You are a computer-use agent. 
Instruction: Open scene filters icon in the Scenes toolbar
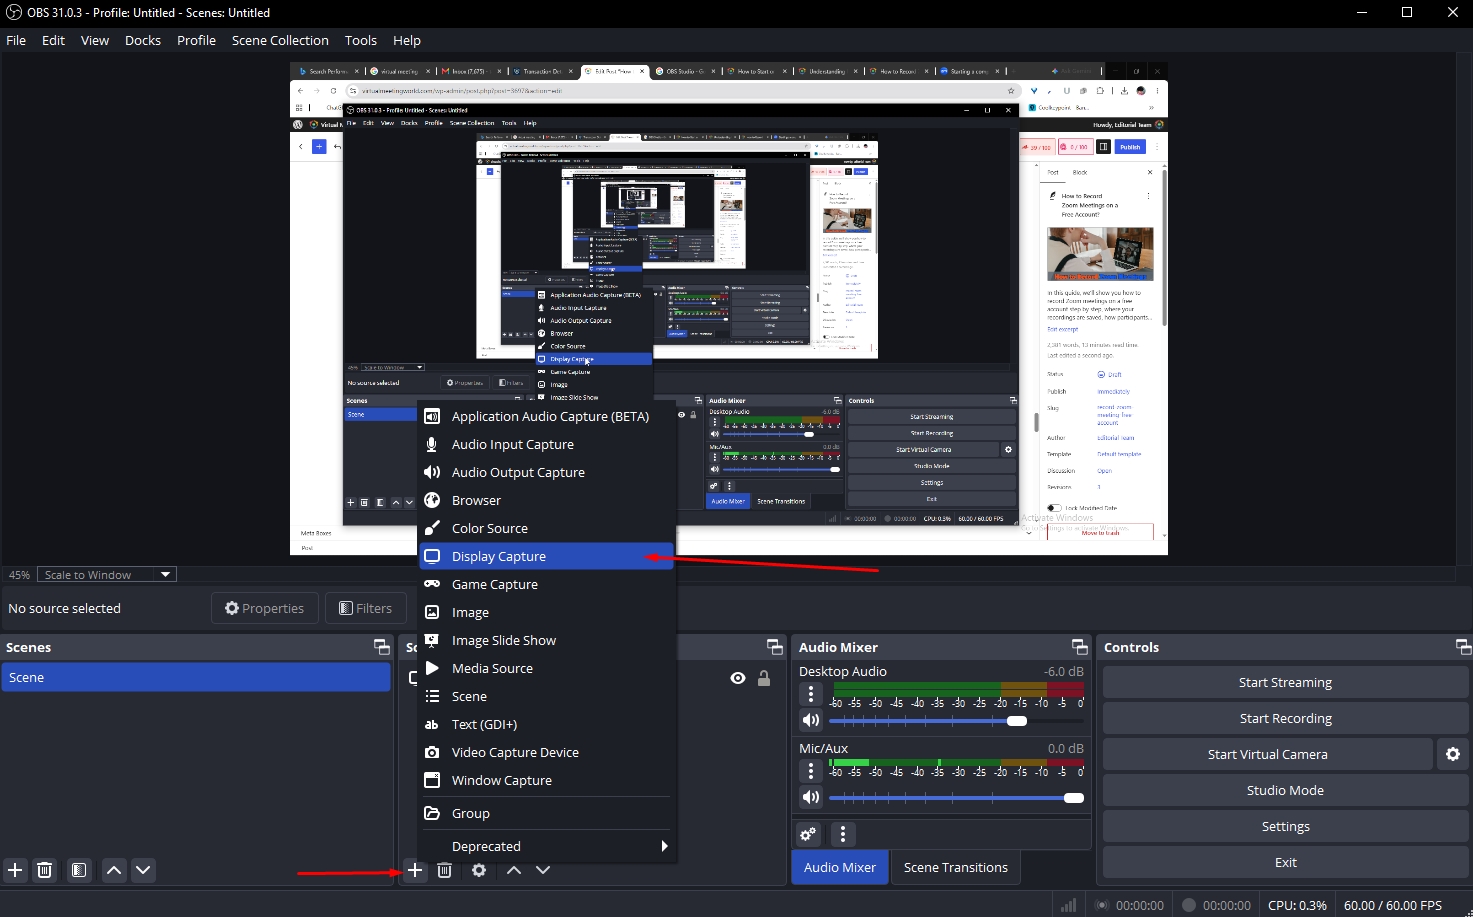click(79, 870)
